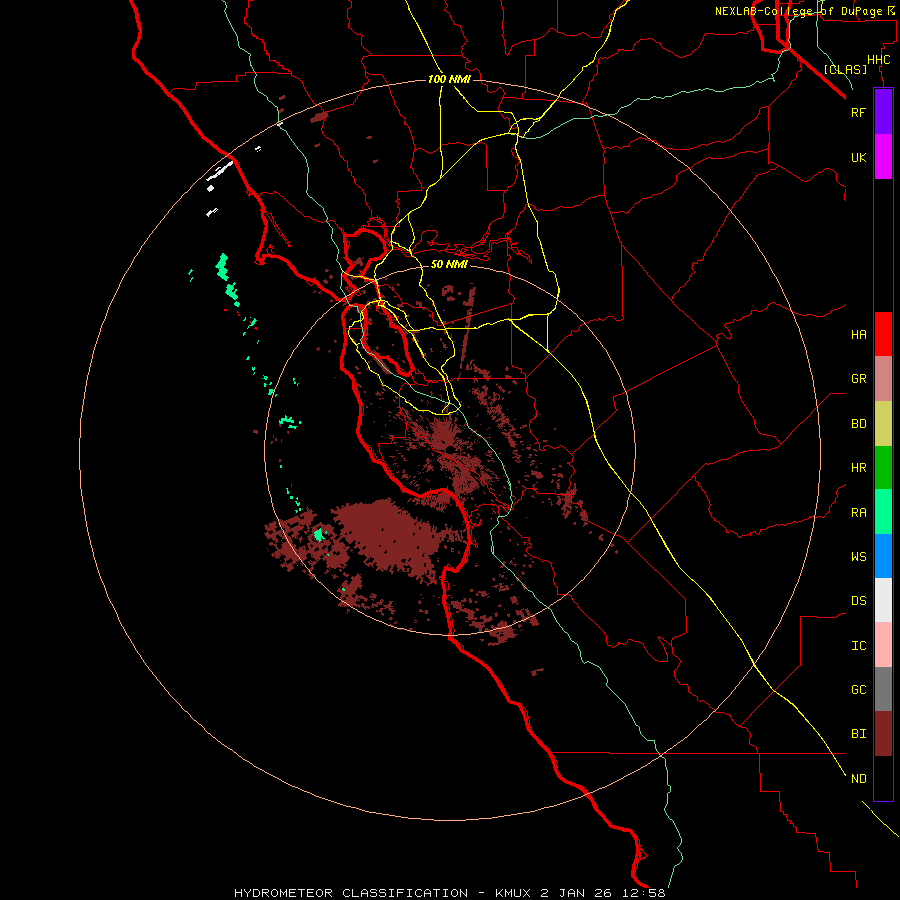Click the ND black legend swatch
Viewport: 900px width, 900px height.
(883, 778)
